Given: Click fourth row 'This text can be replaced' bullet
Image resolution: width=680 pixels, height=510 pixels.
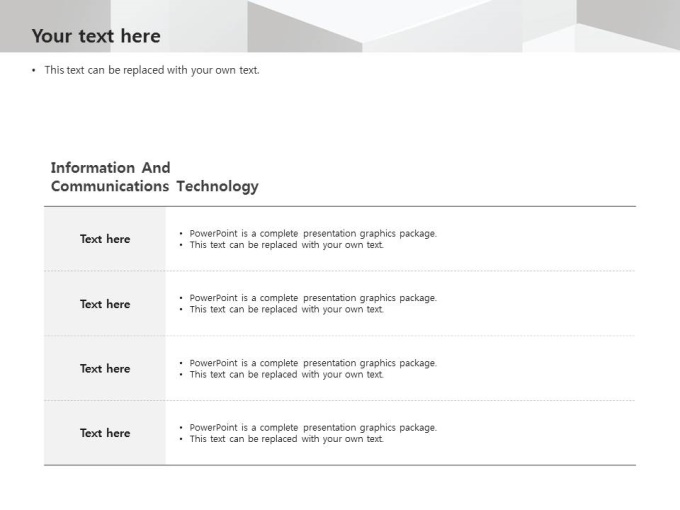Looking at the screenshot, I should pyautogui.click(x=286, y=439).
